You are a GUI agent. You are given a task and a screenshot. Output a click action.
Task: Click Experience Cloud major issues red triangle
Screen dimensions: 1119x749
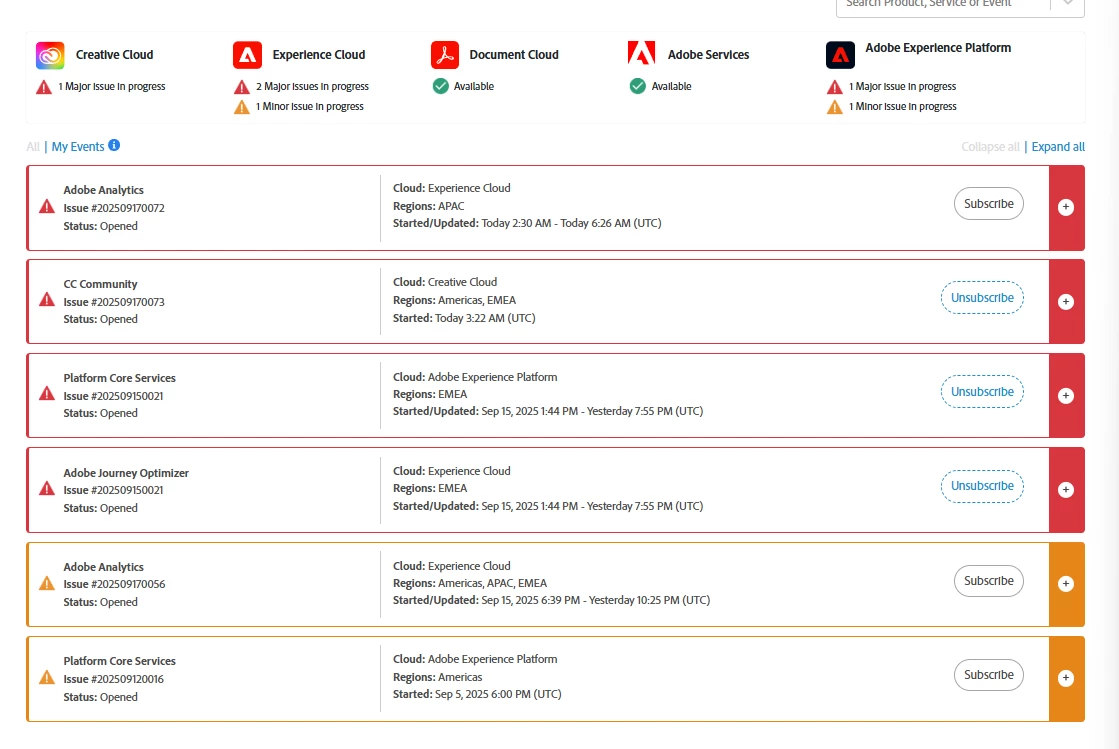coord(242,87)
